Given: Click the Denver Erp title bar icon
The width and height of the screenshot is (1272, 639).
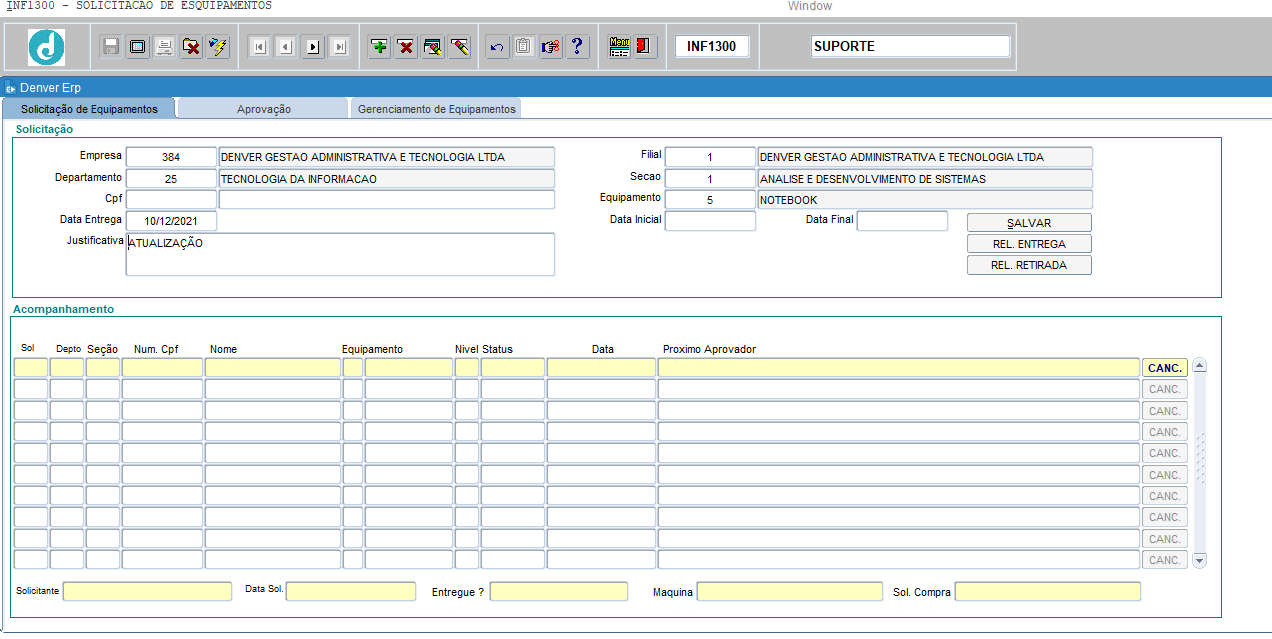Looking at the screenshot, I should [x=10, y=88].
